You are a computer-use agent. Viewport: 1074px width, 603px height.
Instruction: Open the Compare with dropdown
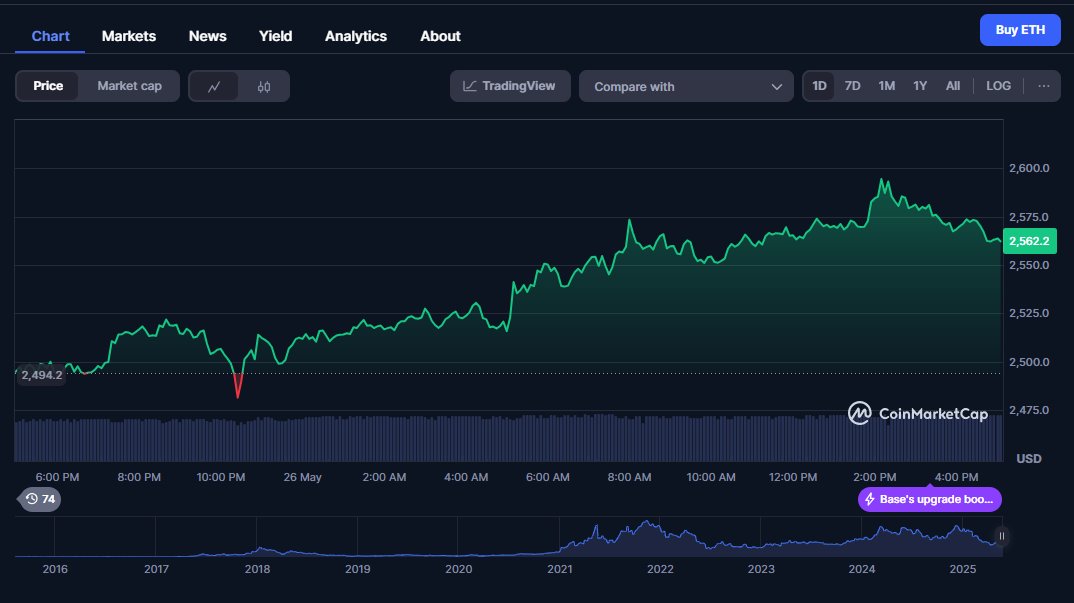click(x=686, y=86)
